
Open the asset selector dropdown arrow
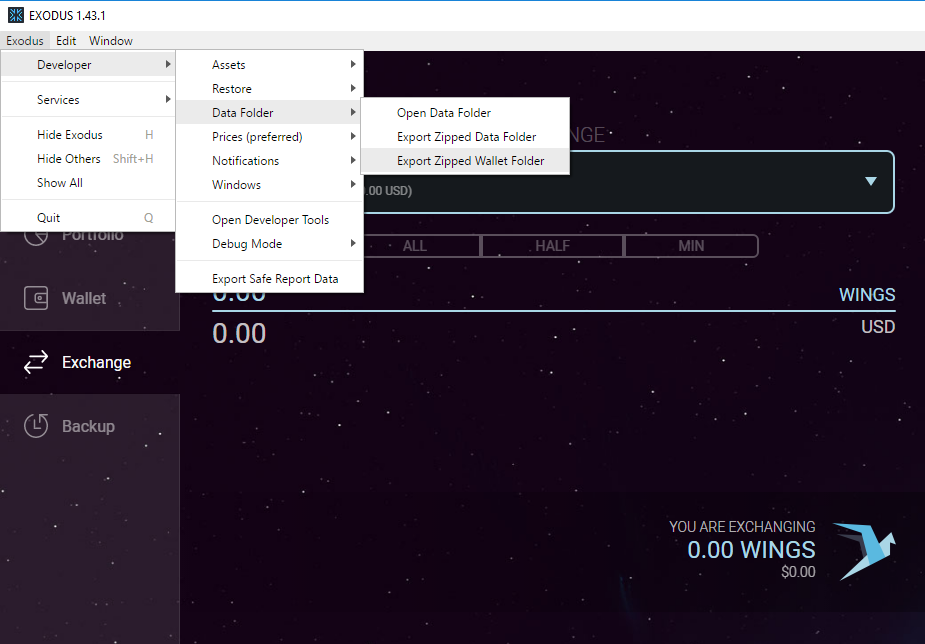[871, 181]
